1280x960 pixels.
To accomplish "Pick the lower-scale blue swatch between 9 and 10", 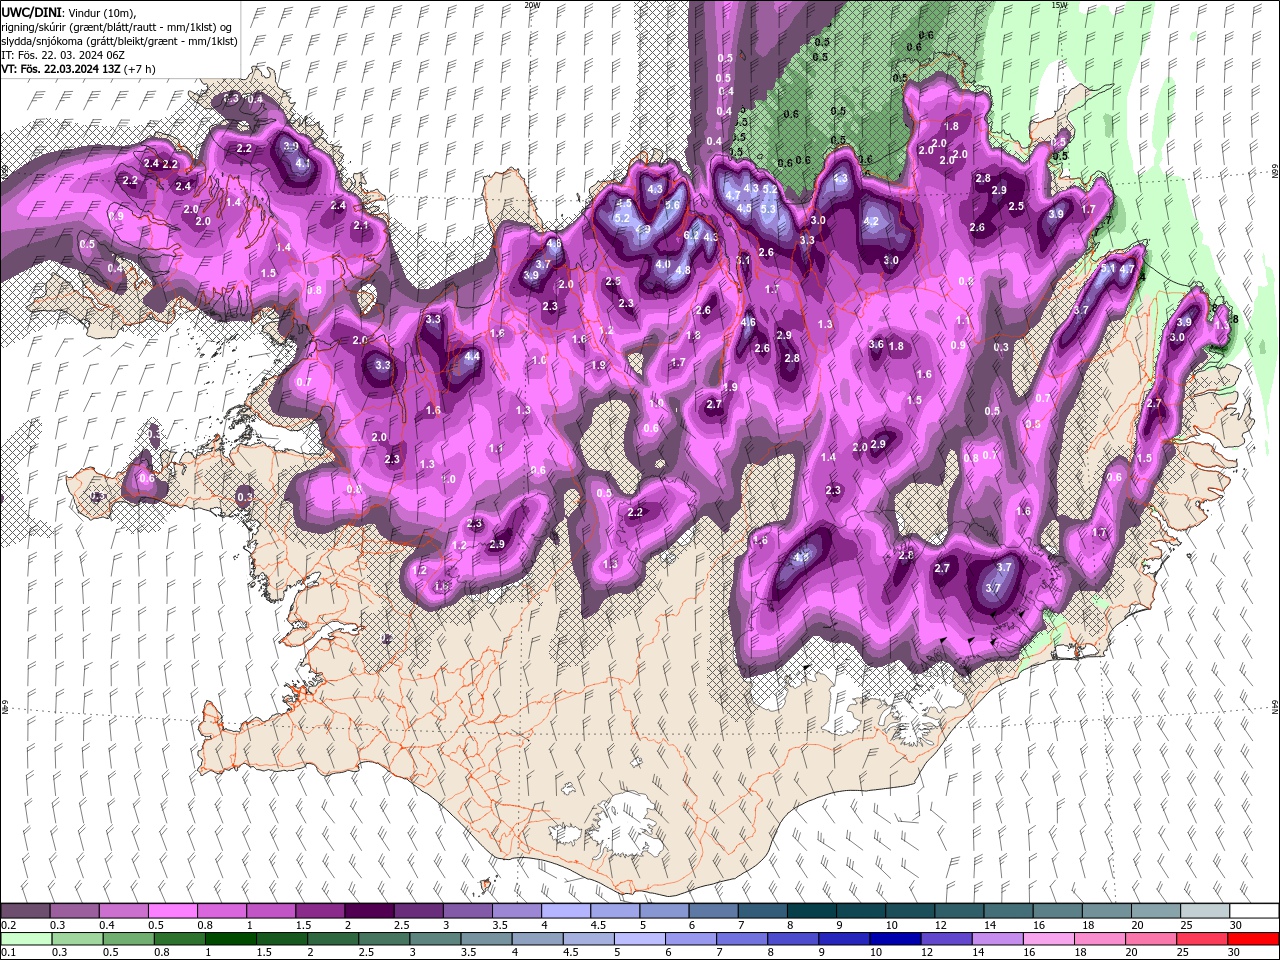I will (x=843, y=939).
